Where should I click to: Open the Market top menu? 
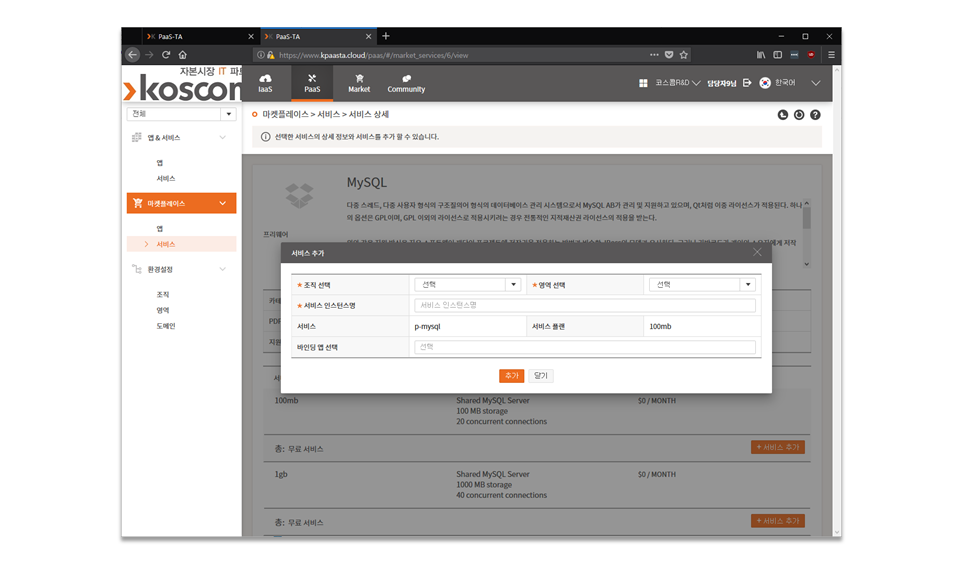click(359, 82)
